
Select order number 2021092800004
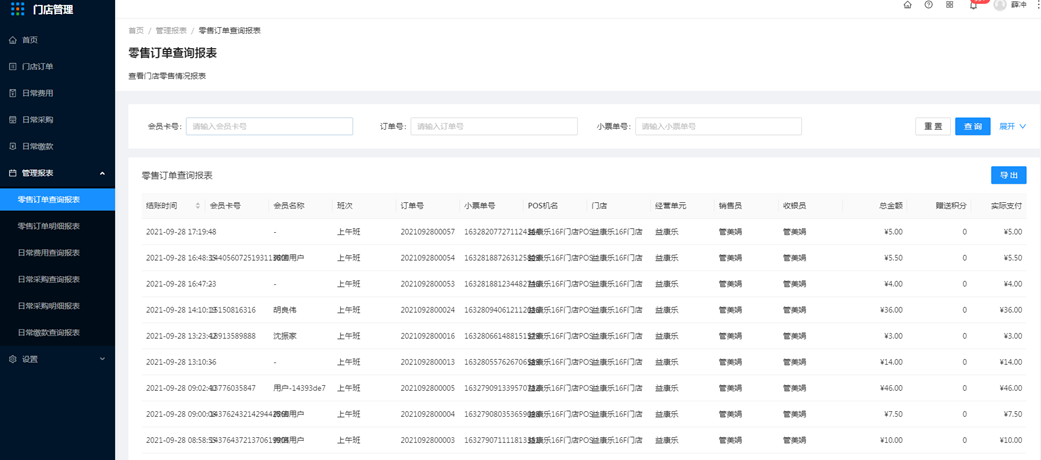tap(428, 414)
